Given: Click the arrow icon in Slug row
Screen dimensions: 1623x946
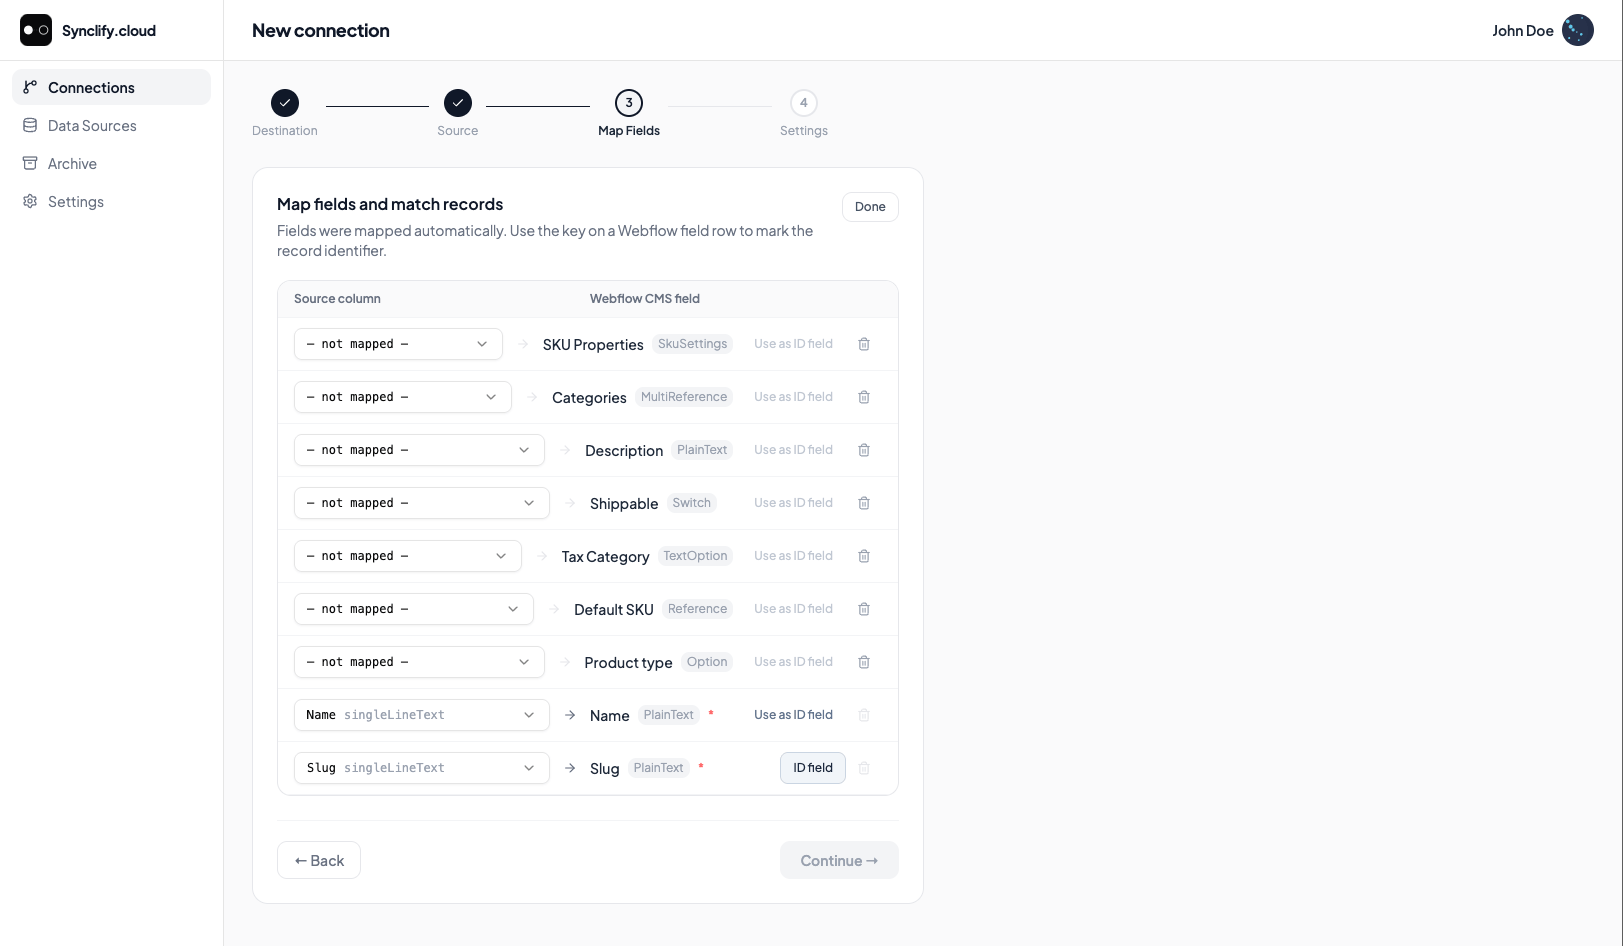Looking at the screenshot, I should tap(570, 768).
